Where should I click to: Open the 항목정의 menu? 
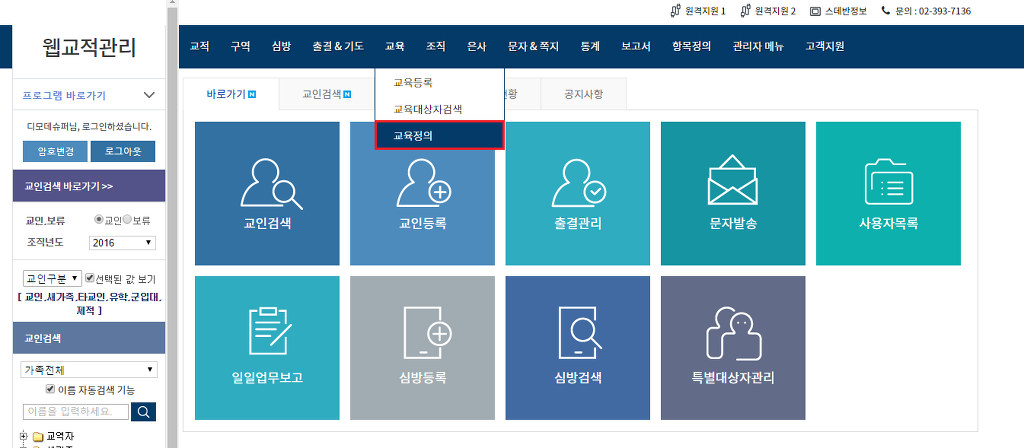tap(691, 46)
